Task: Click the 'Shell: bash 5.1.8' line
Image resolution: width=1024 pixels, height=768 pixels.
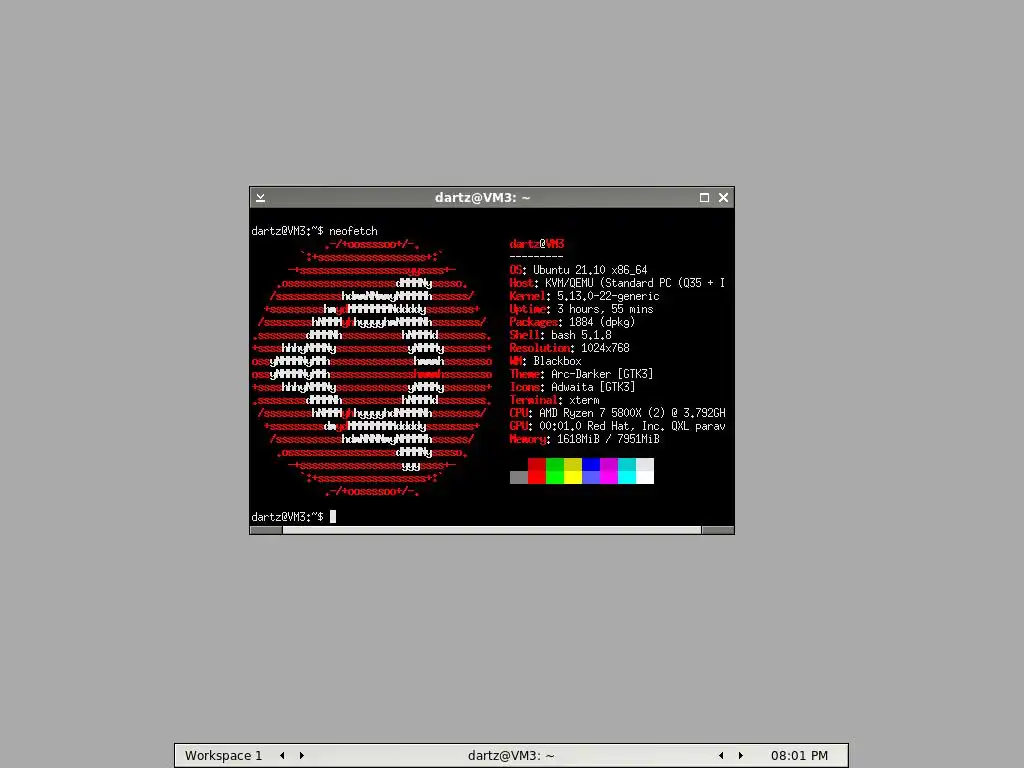Action: [560, 335]
